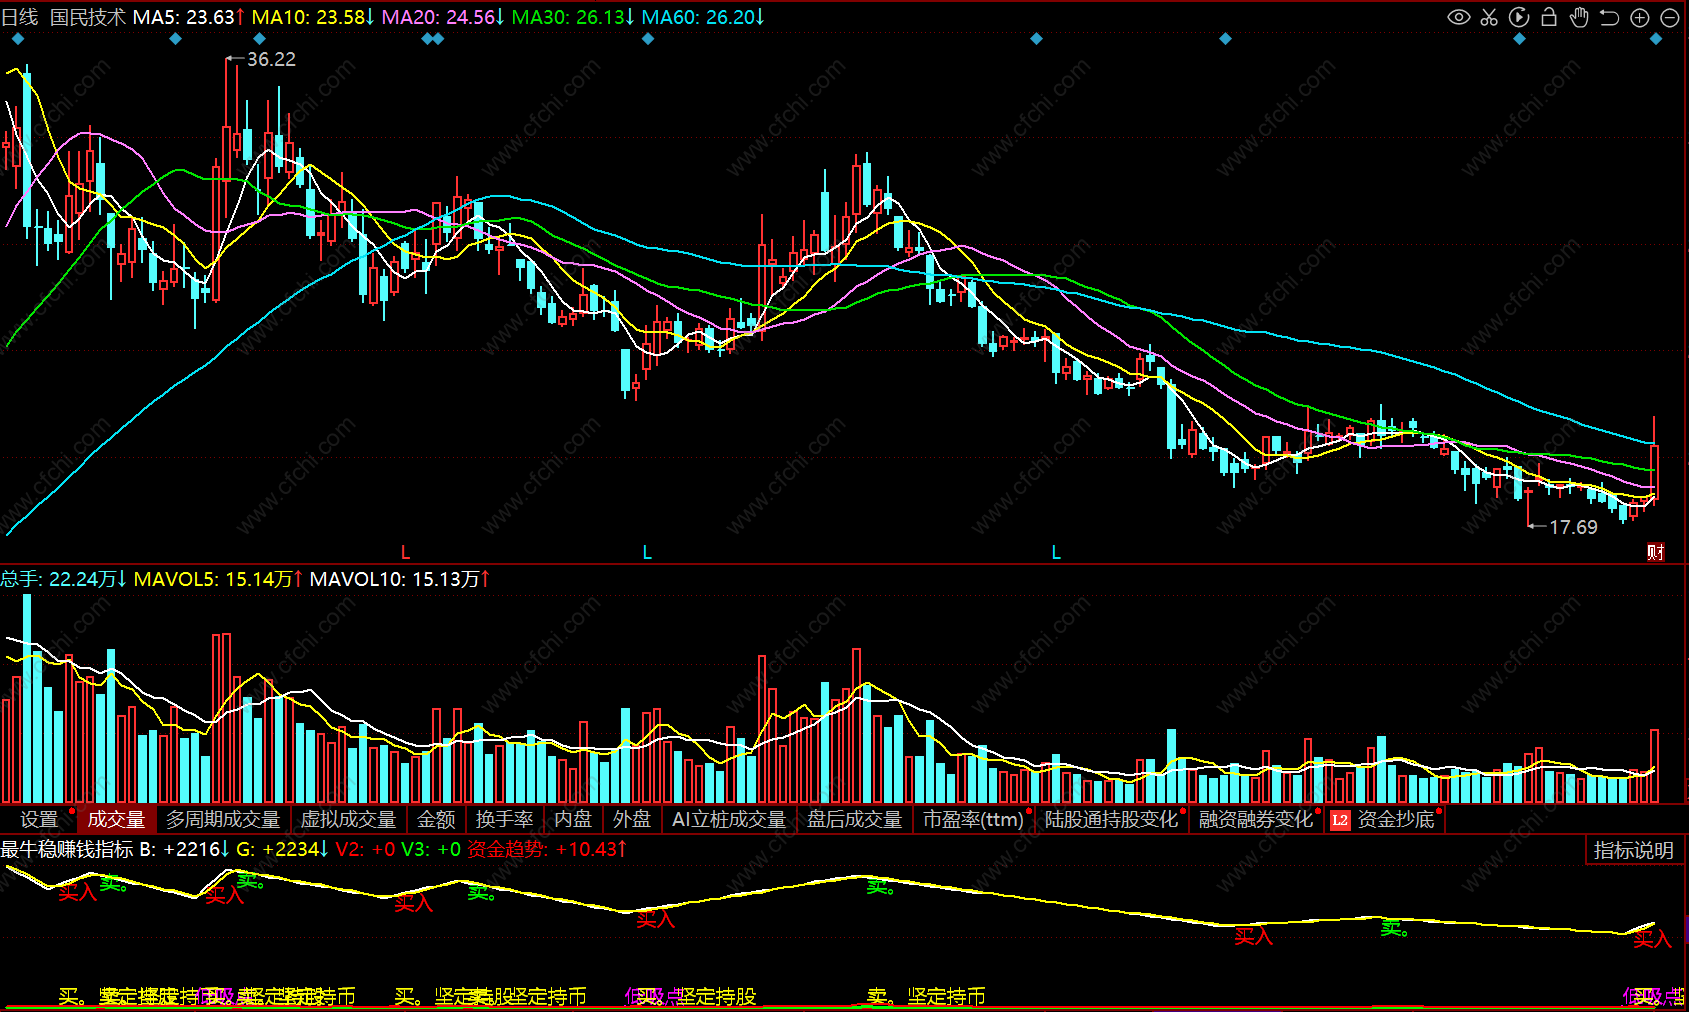1689x1012 pixels.
Task: Open the 市盈率(ttm) tab
Action: pos(974,820)
